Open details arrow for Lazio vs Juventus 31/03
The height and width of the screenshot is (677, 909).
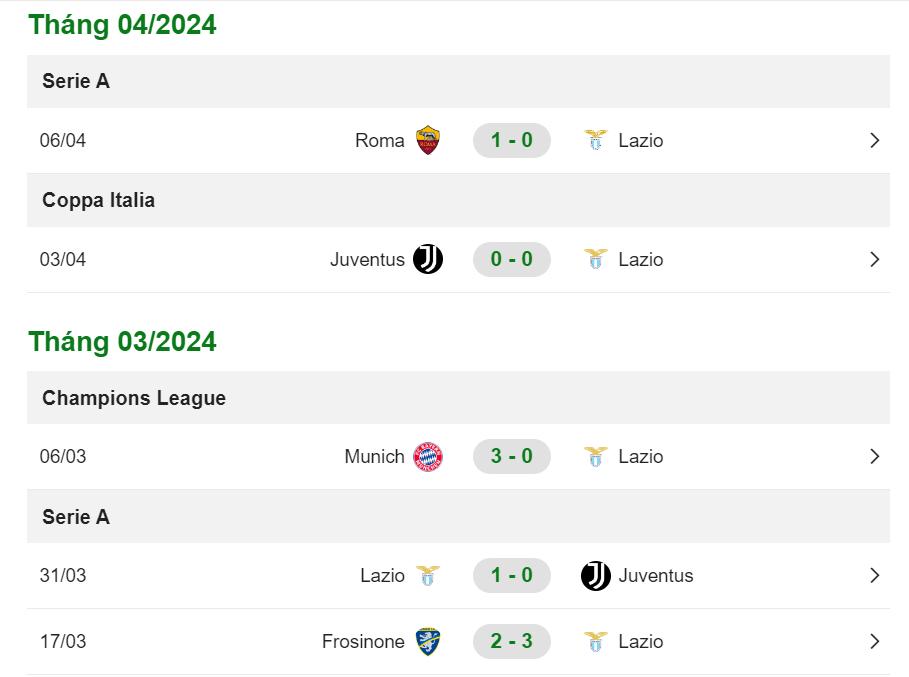[x=875, y=576]
